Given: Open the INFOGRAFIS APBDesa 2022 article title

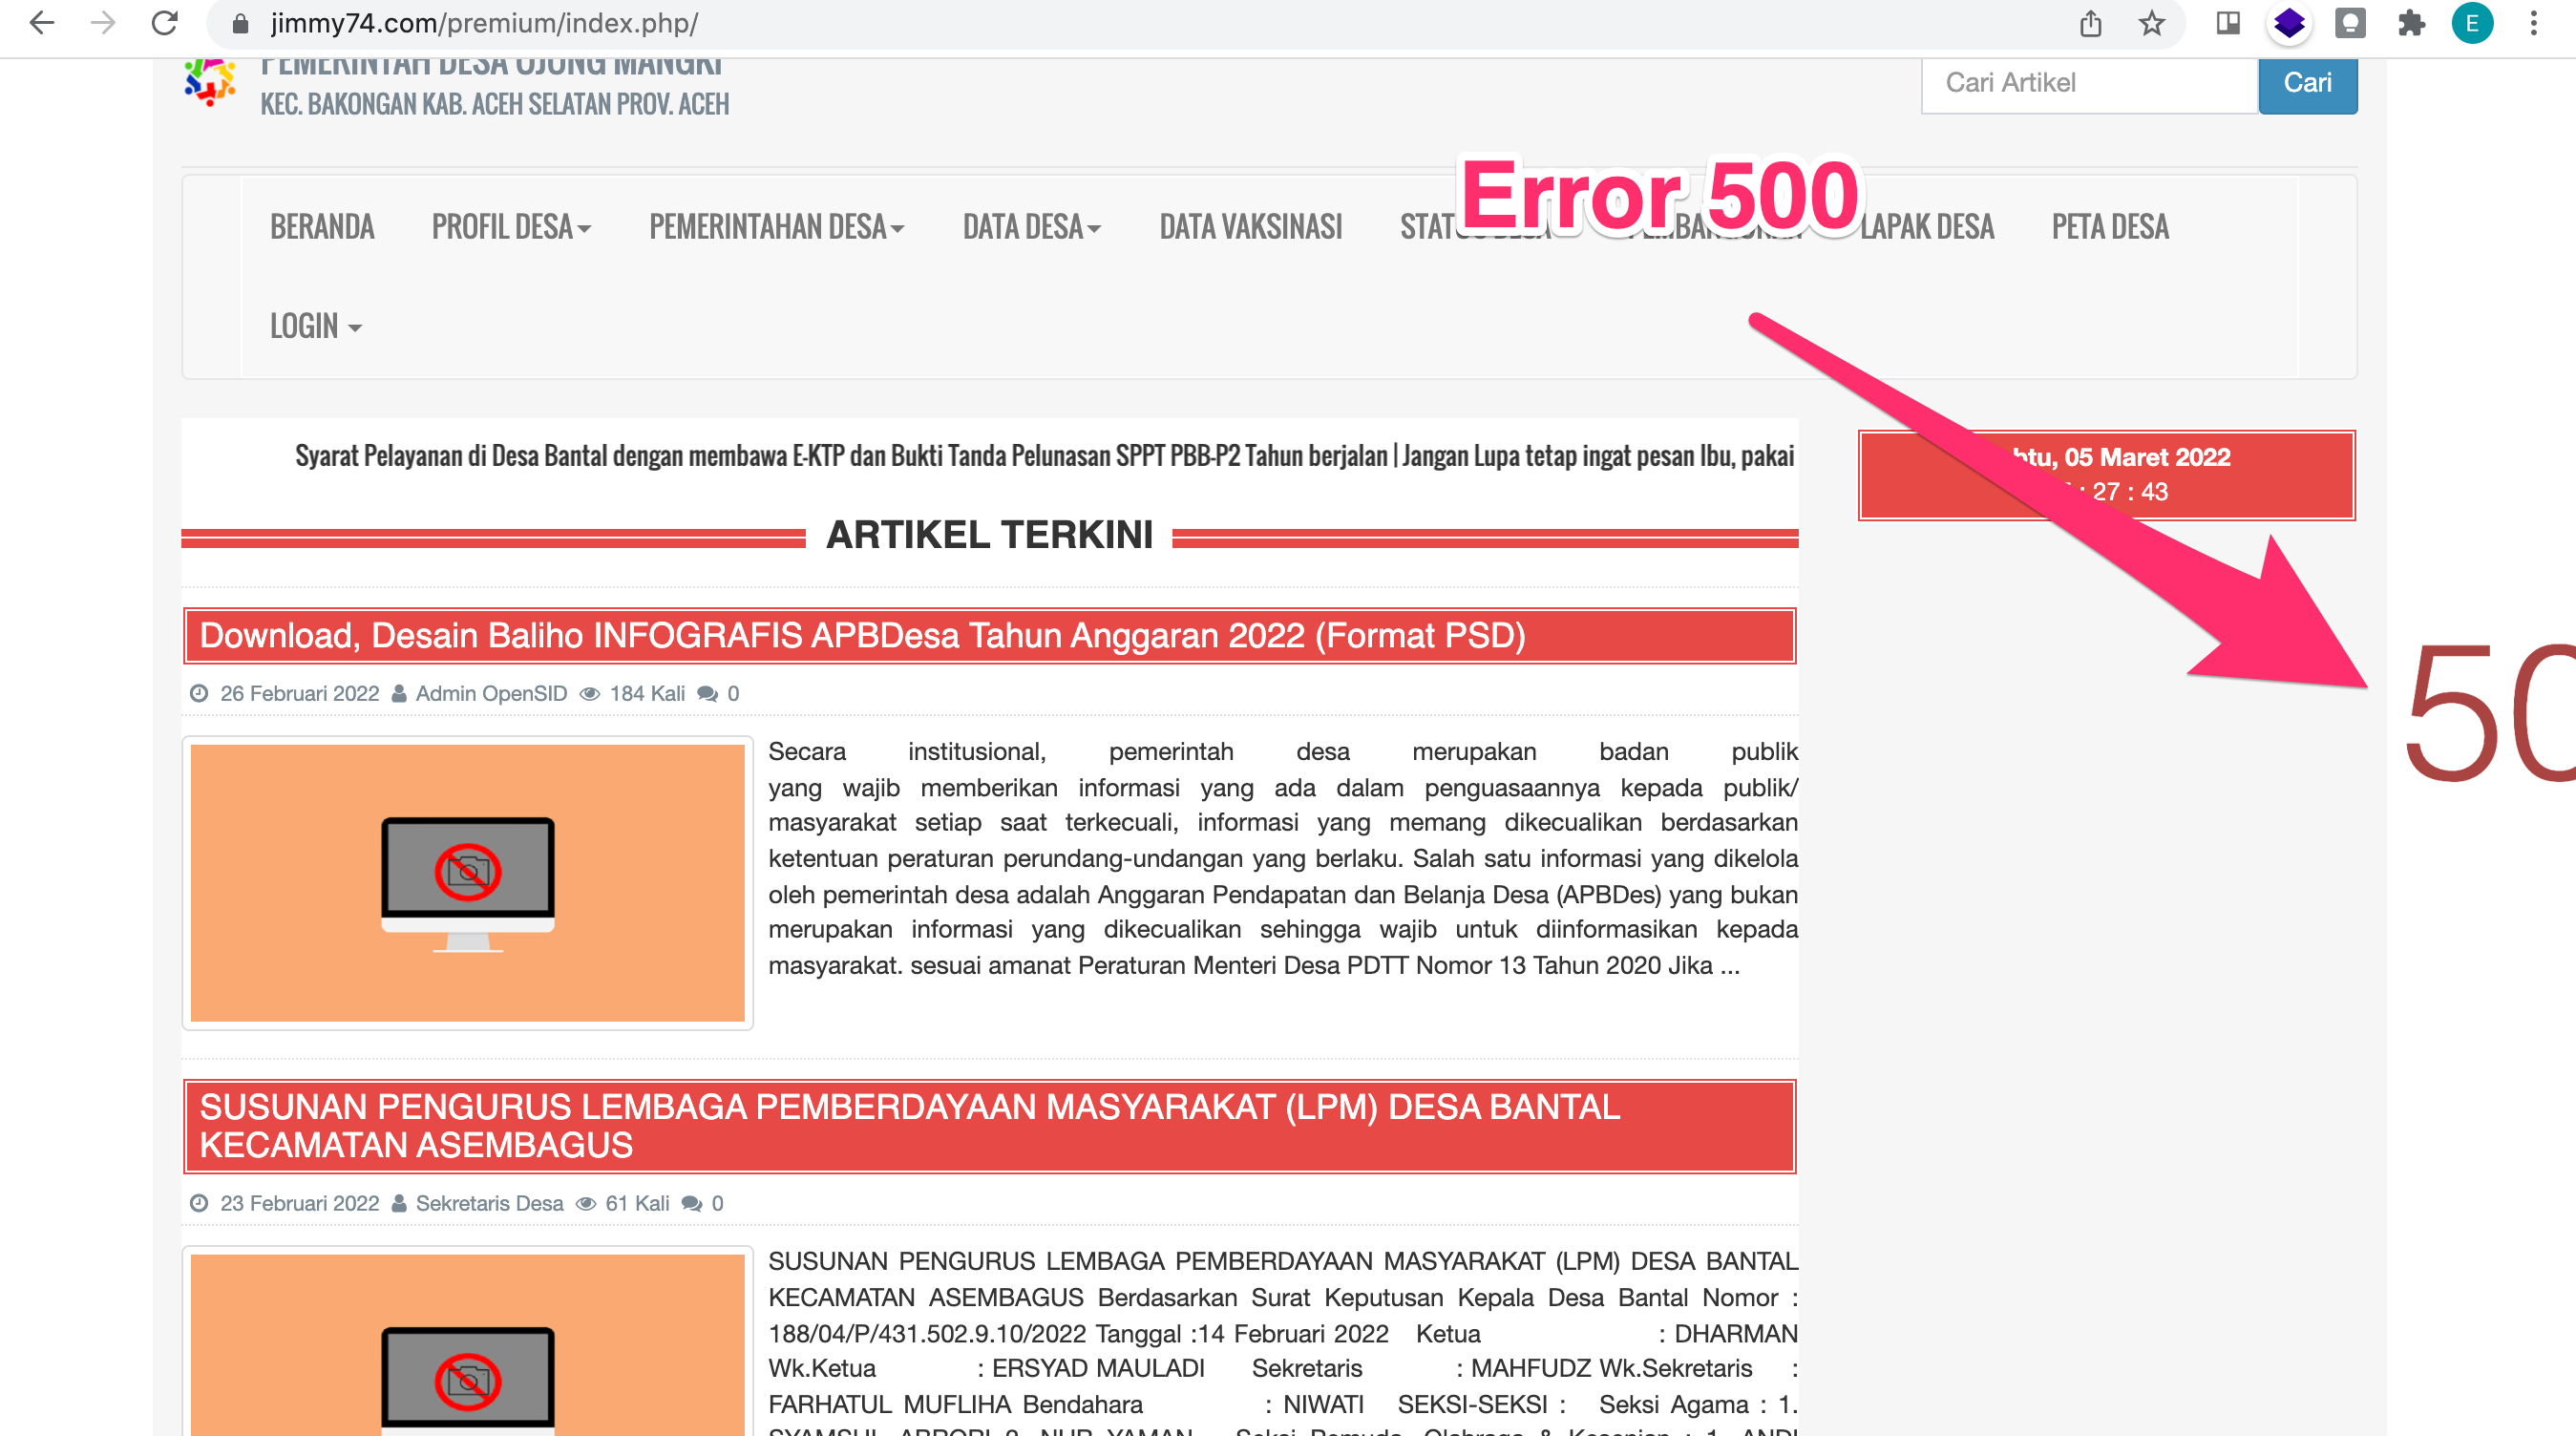Looking at the screenshot, I should [x=862, y=635].
